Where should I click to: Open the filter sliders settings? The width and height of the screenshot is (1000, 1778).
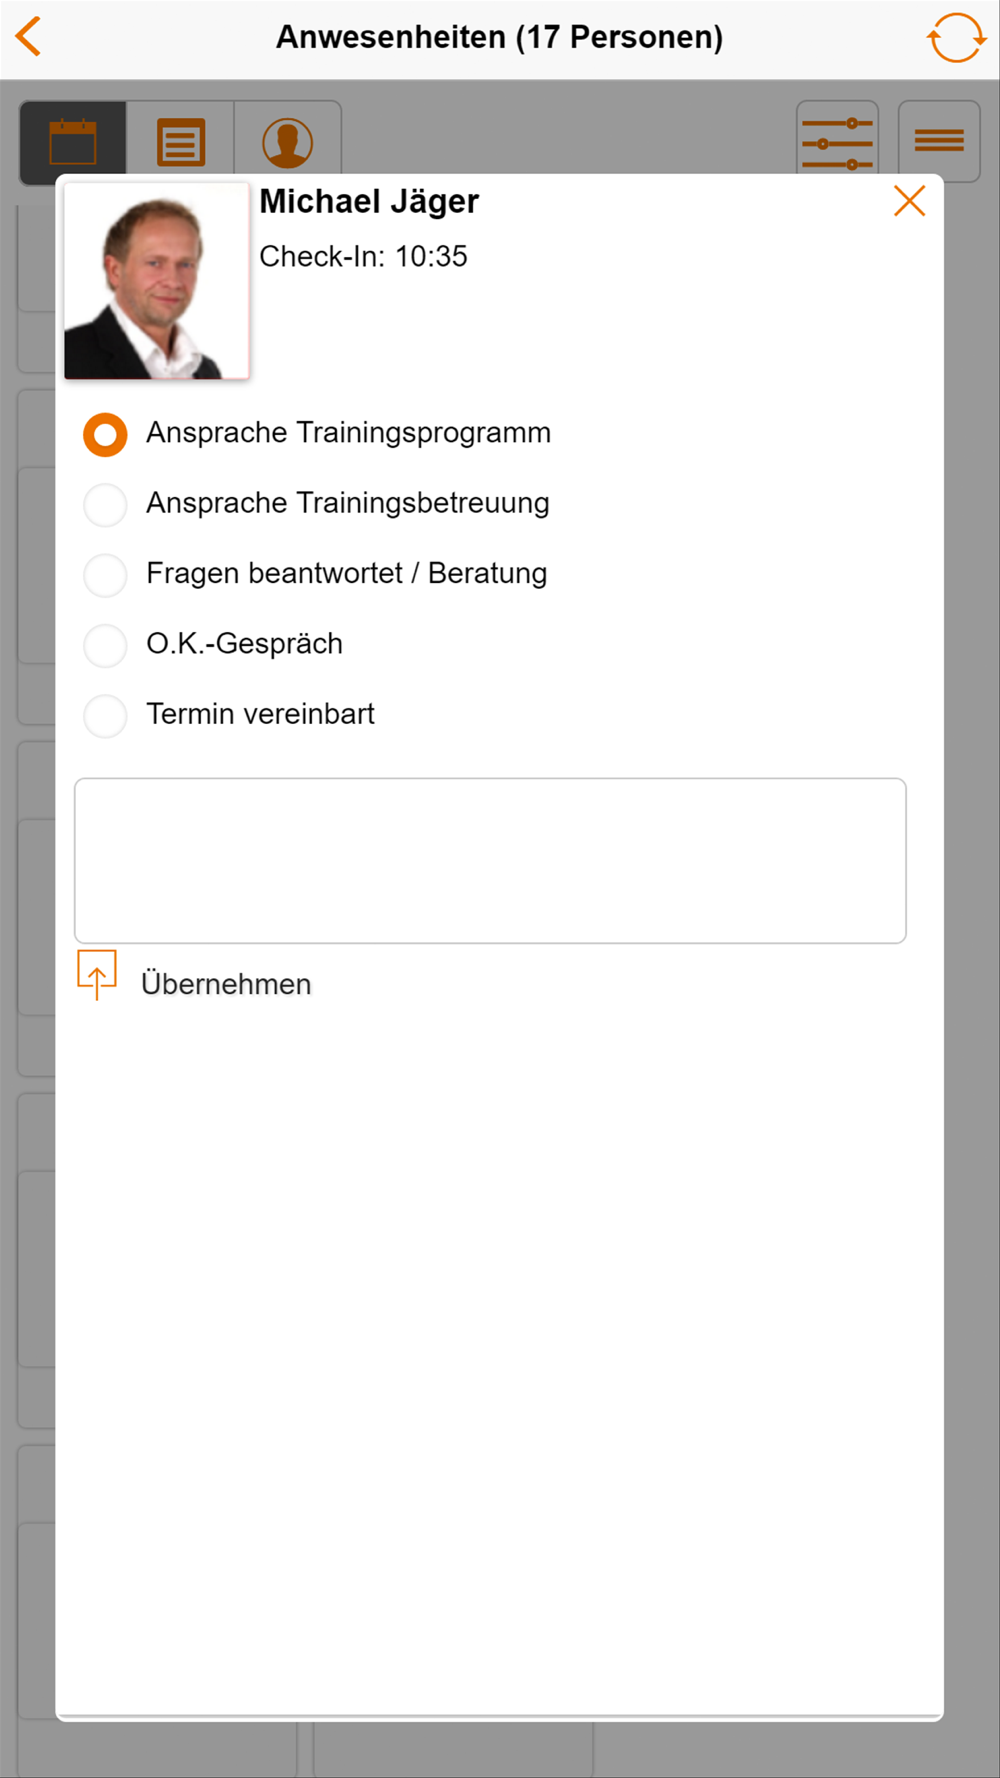(837, 141)
